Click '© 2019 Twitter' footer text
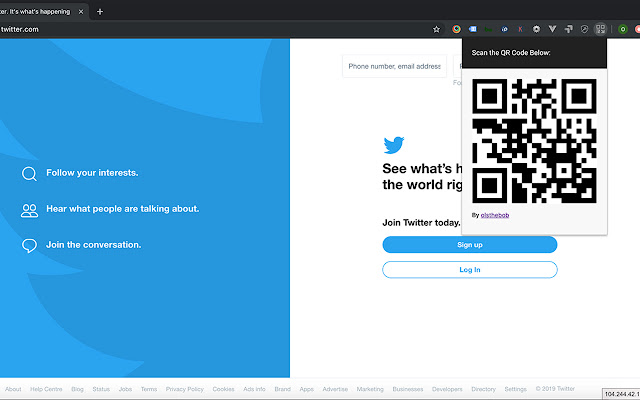The height and width of the screenshot is (400, 640). click(x=555, y=389)
